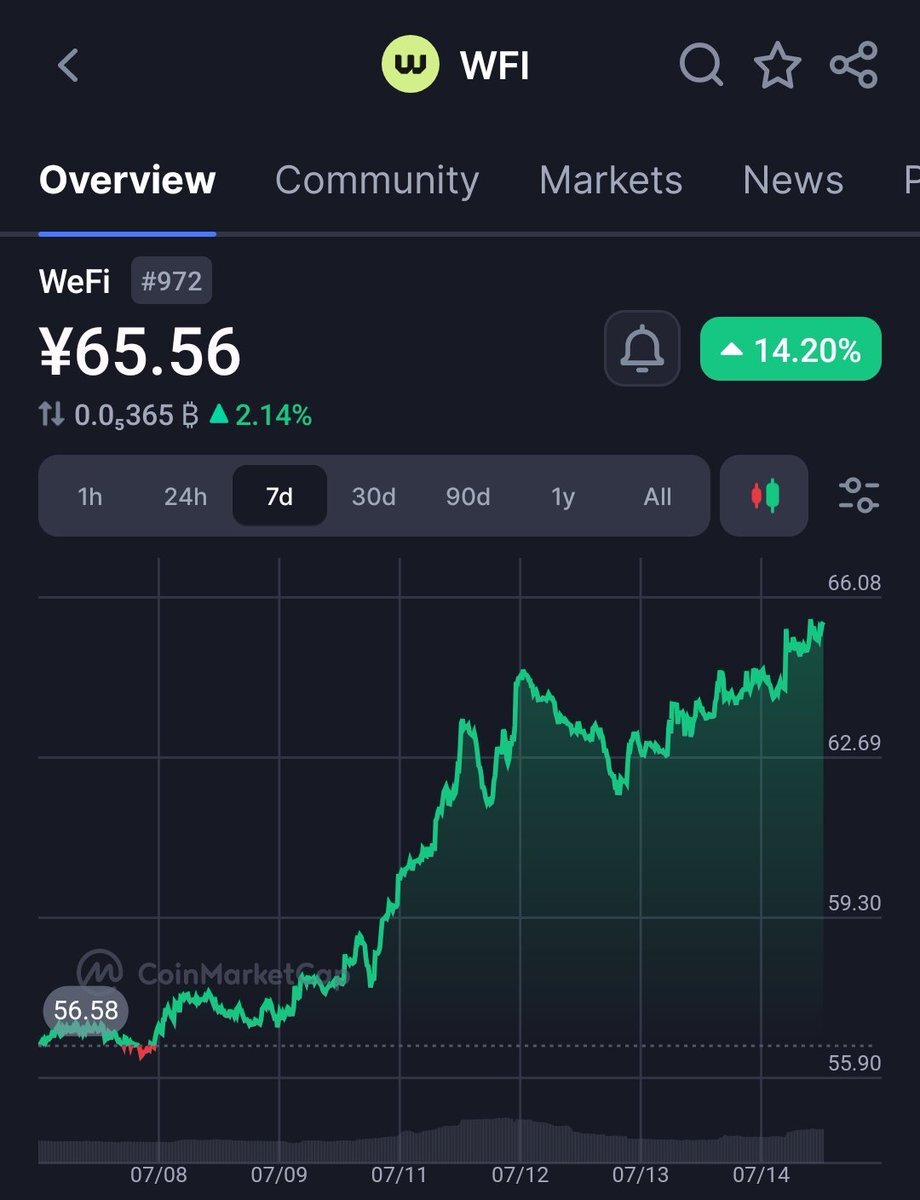Tap the 56.58 start price marker
Viewport: 920px width, 1200px height.
(86, 1011)
